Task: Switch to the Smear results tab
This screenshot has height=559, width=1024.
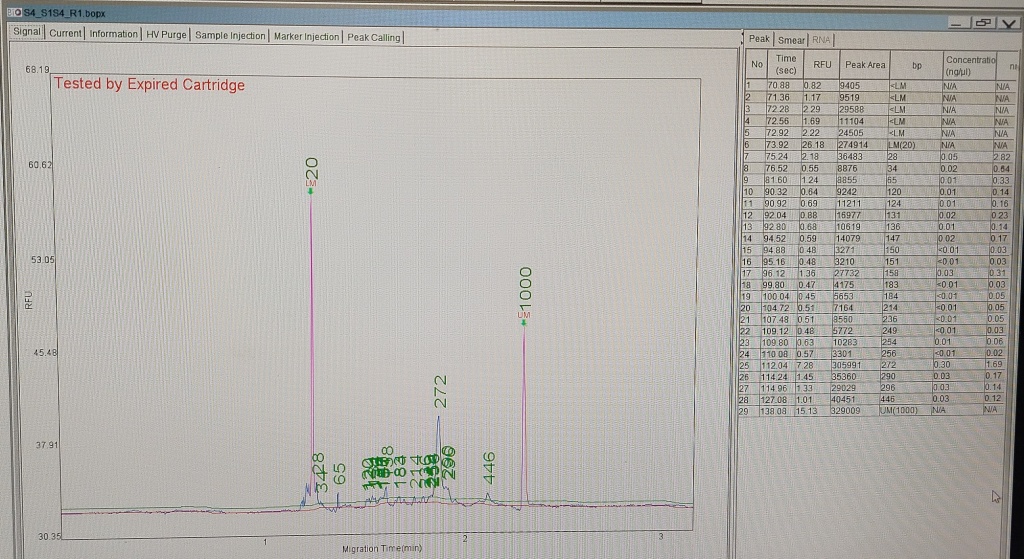Action: [x=792, y=40]
